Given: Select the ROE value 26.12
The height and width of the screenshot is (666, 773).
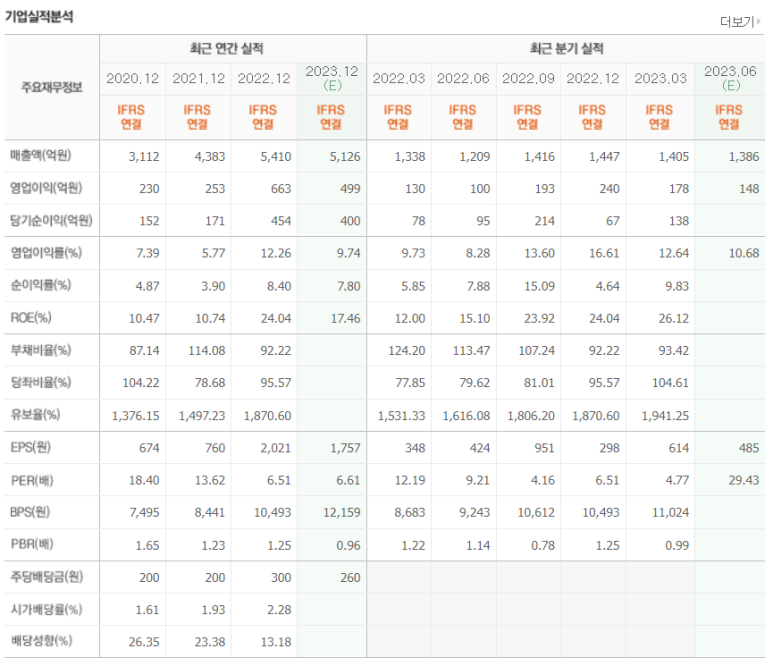Looking at the screenshot, I should coord(673,318).
